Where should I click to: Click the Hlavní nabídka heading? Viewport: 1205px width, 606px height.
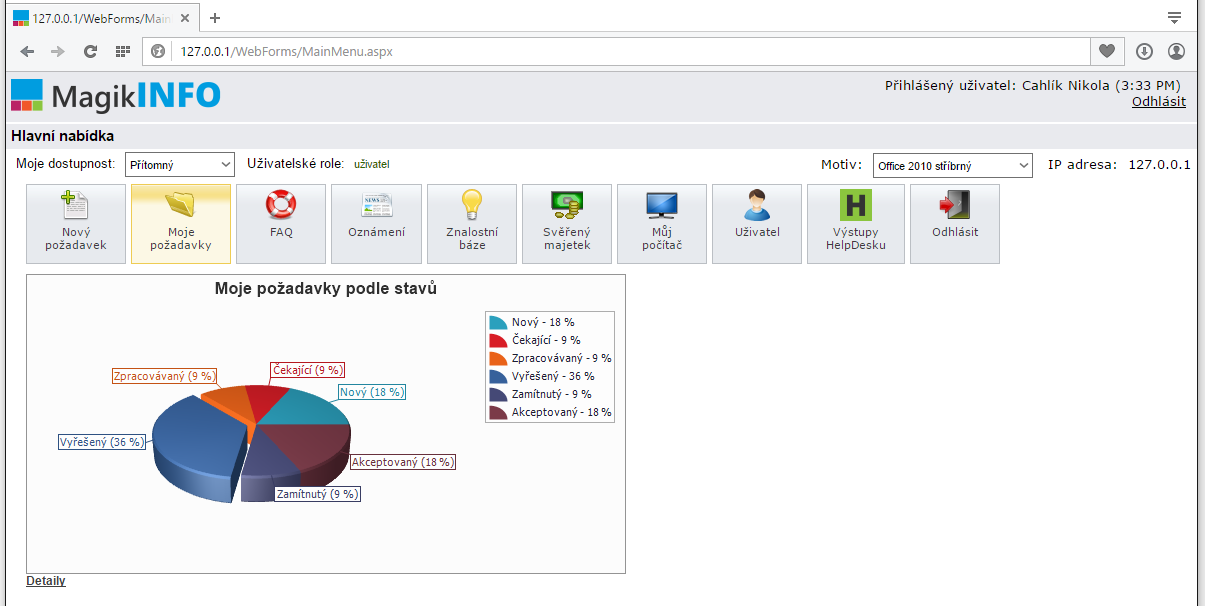pyautogui.click(x=63, y=136)
